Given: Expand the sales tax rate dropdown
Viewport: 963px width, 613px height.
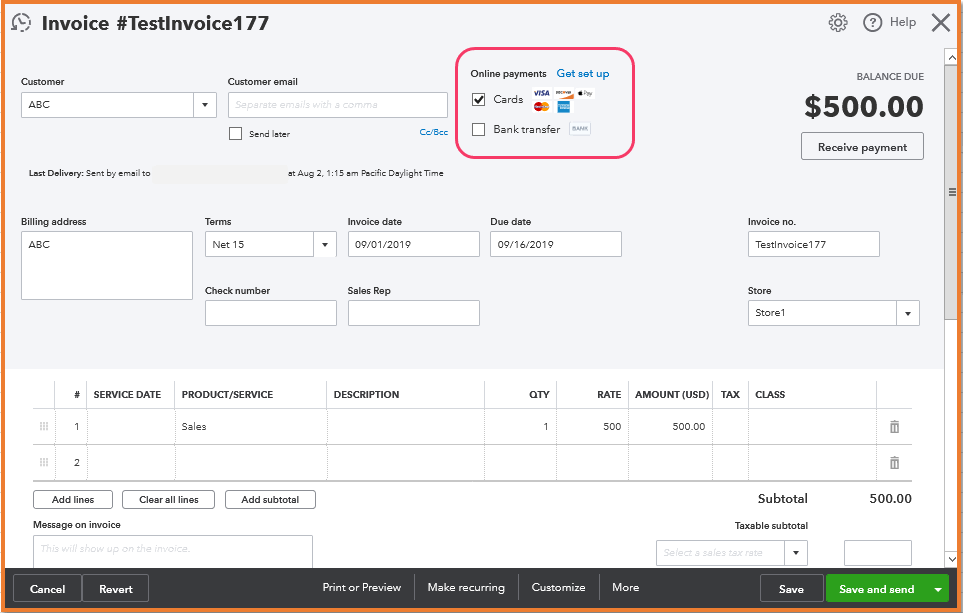Looking at the screenshot, I should [795, 553].
